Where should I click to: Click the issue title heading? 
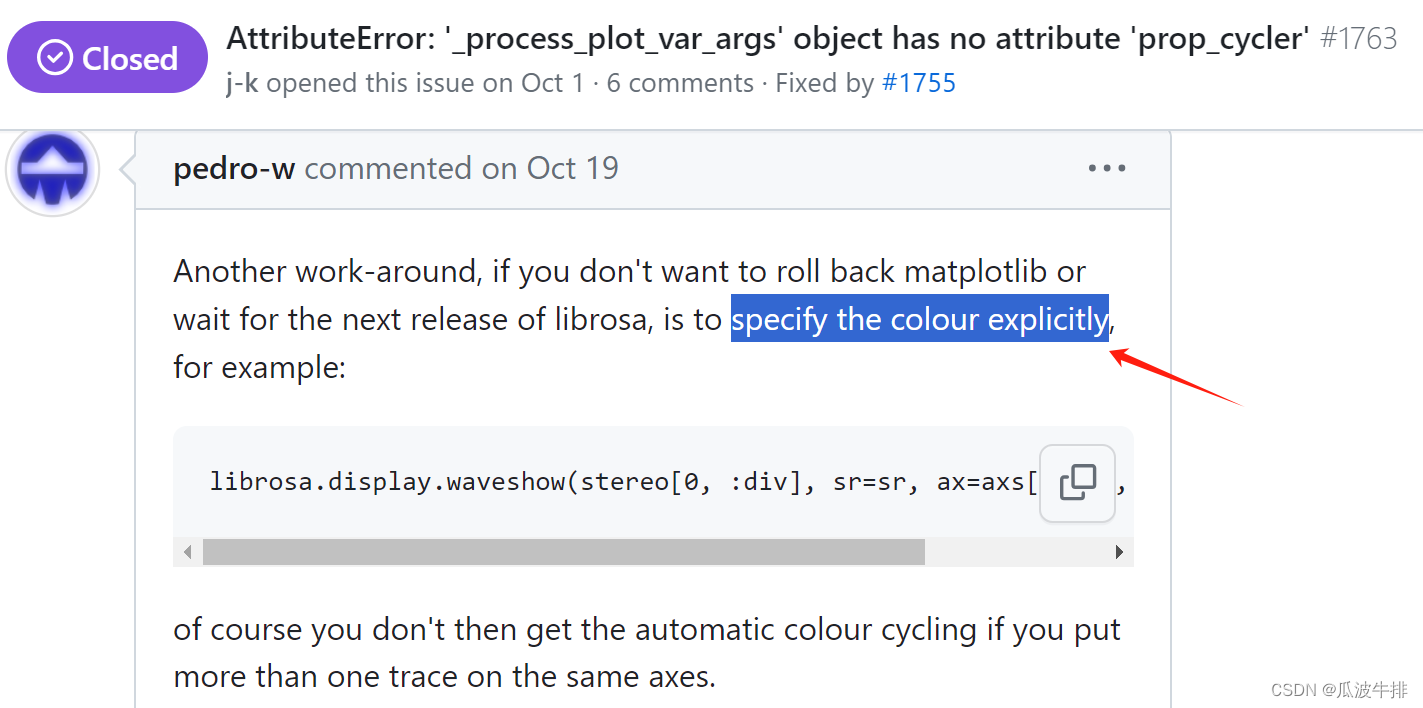765,38
